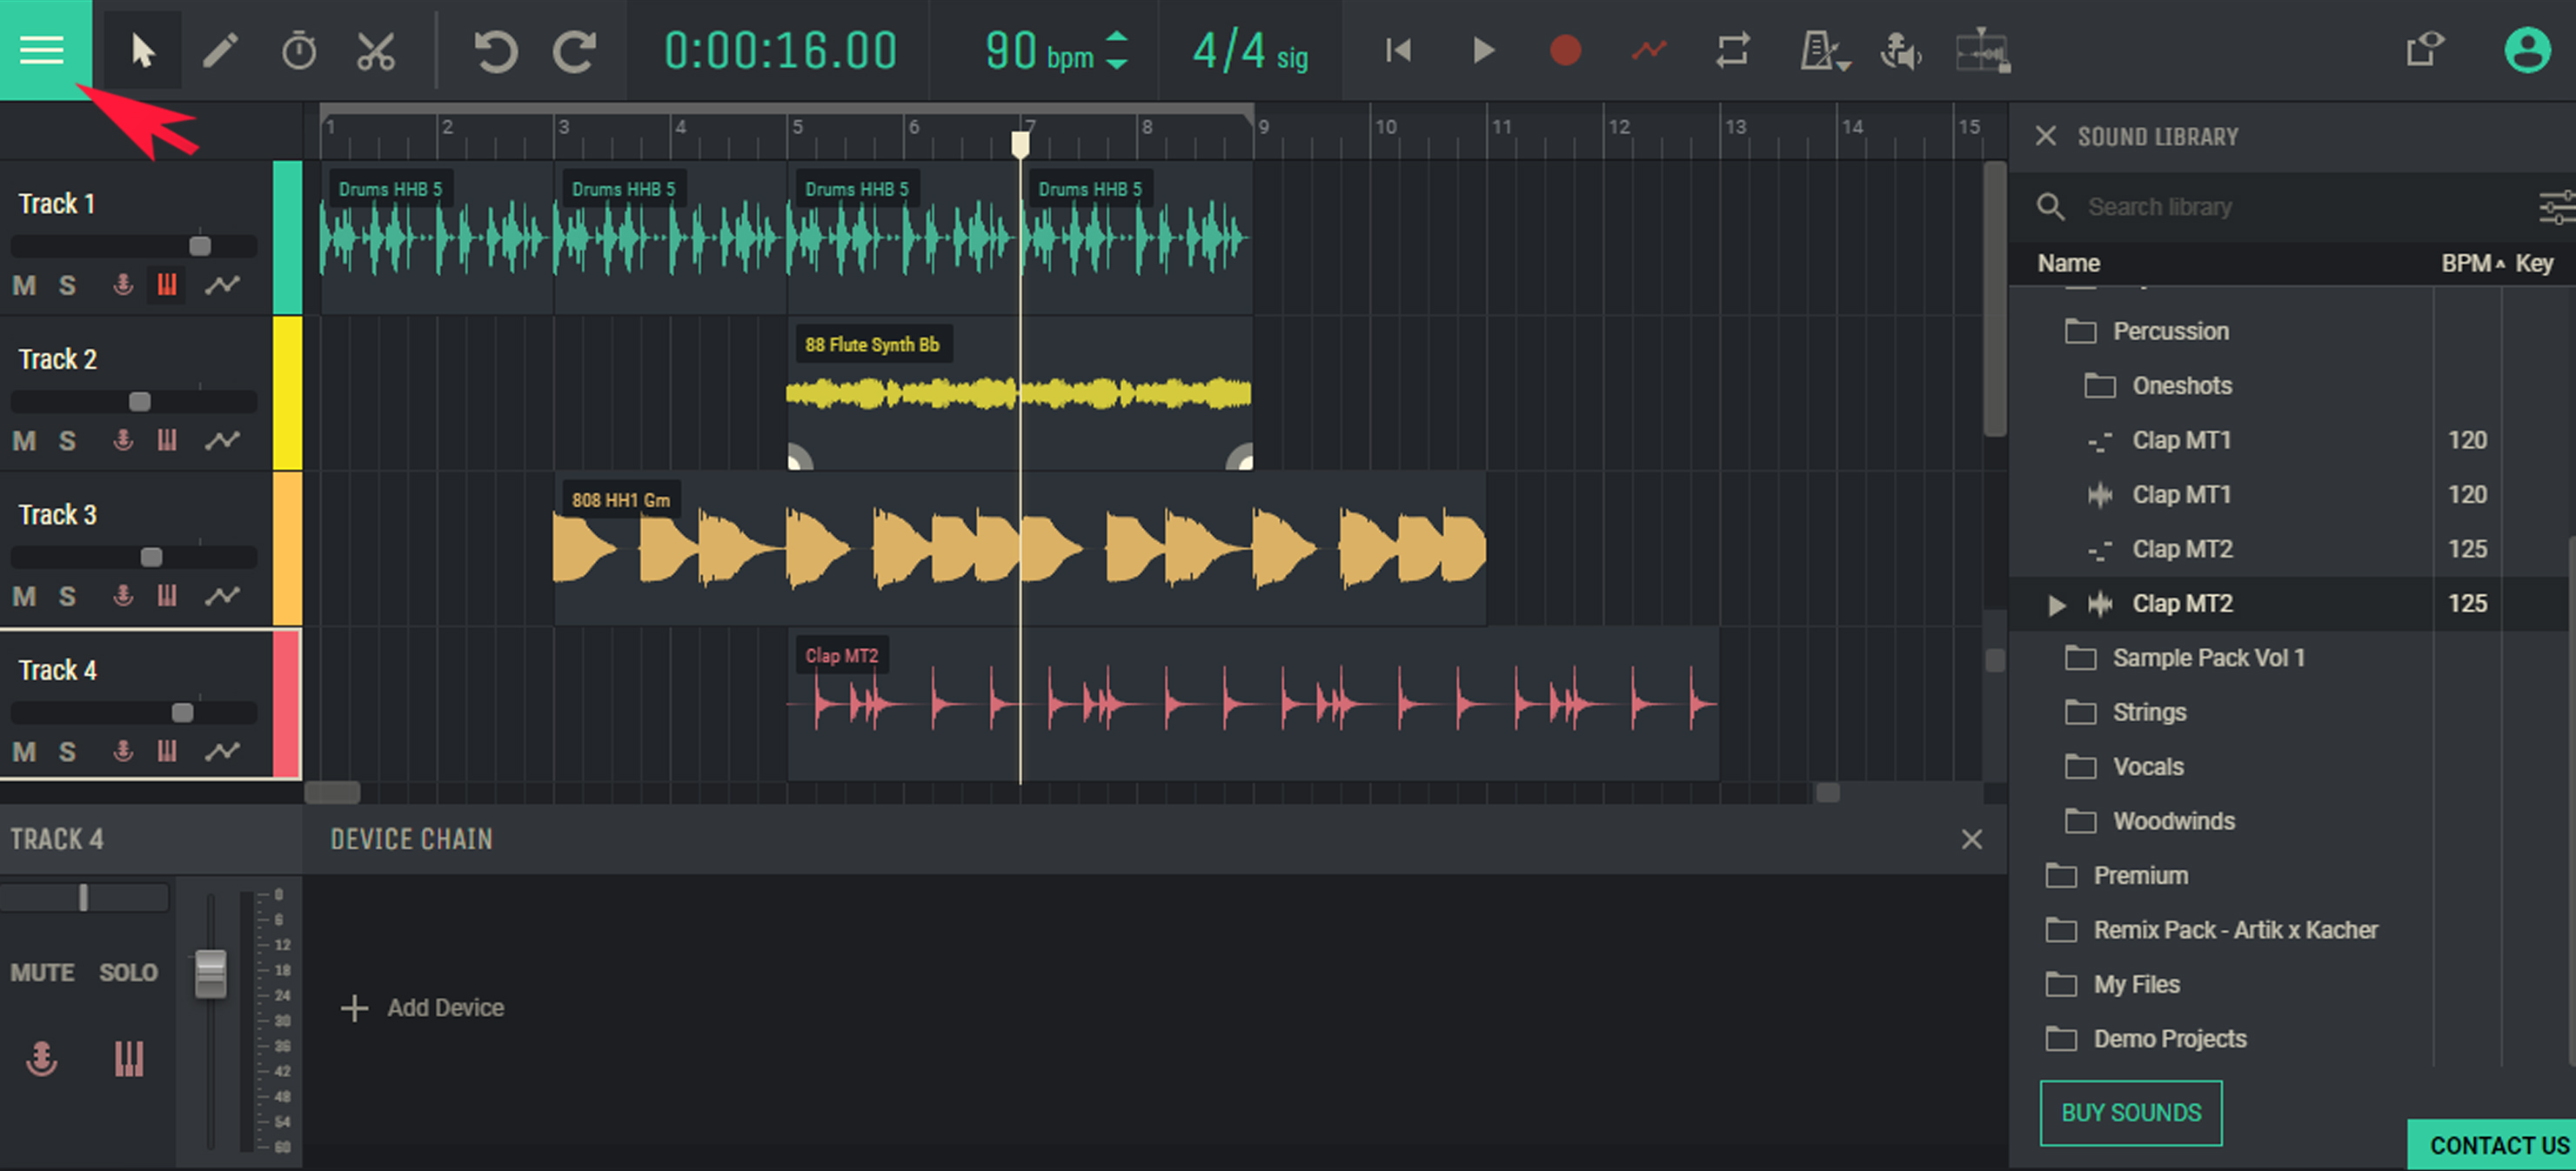Toggle loop playback in the transport bar
2576x1171 pixels.
(1732, 50)
